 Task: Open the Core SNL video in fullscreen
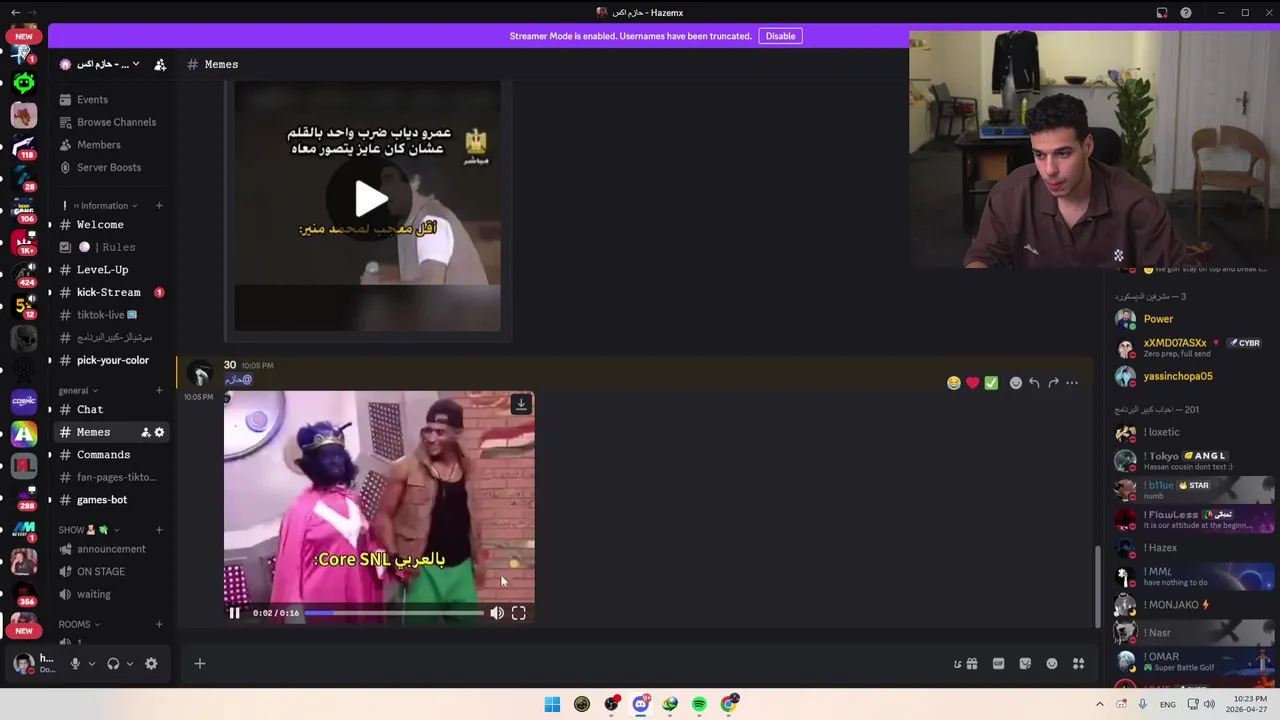click(x=519, y=613)
